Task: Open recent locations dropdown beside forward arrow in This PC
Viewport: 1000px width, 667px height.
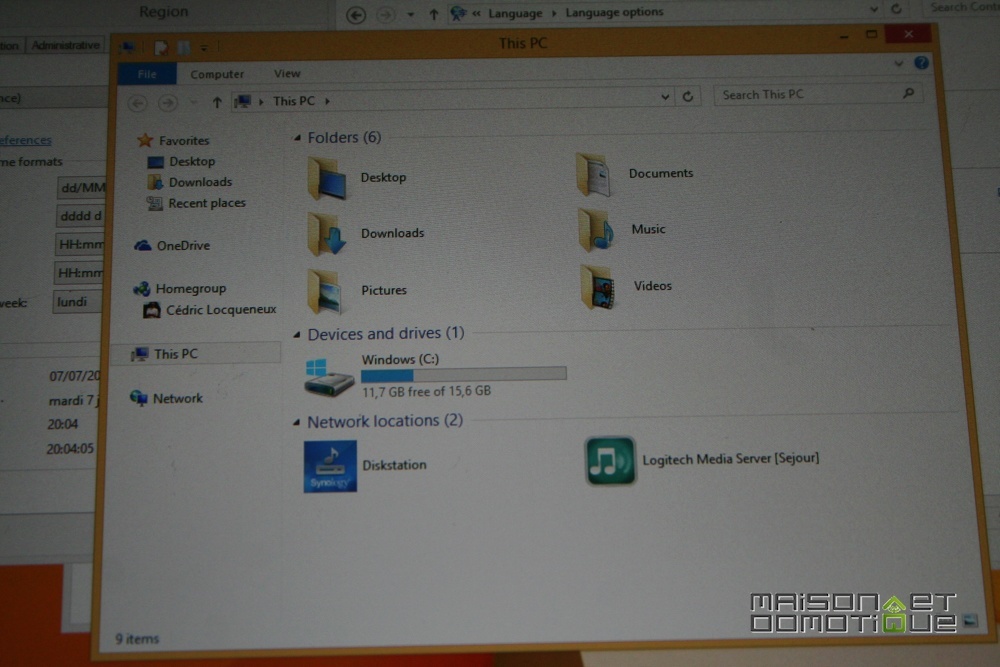Action: coord(193,103)
